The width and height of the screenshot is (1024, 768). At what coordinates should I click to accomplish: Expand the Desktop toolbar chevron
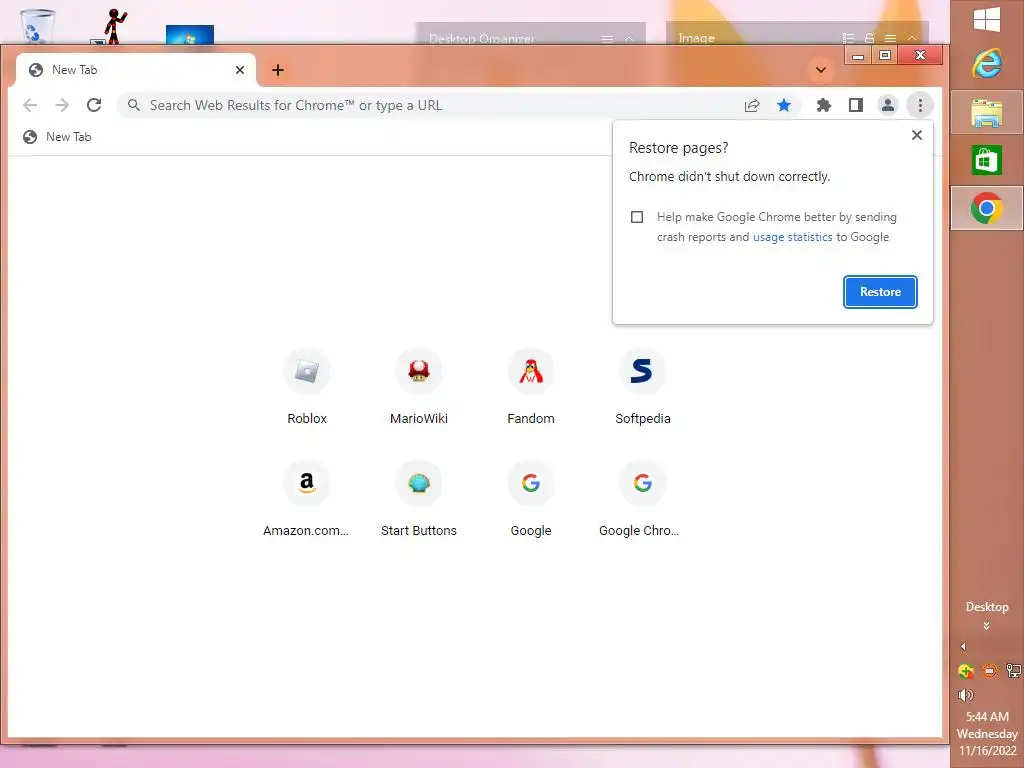click(x=987, y=626)
